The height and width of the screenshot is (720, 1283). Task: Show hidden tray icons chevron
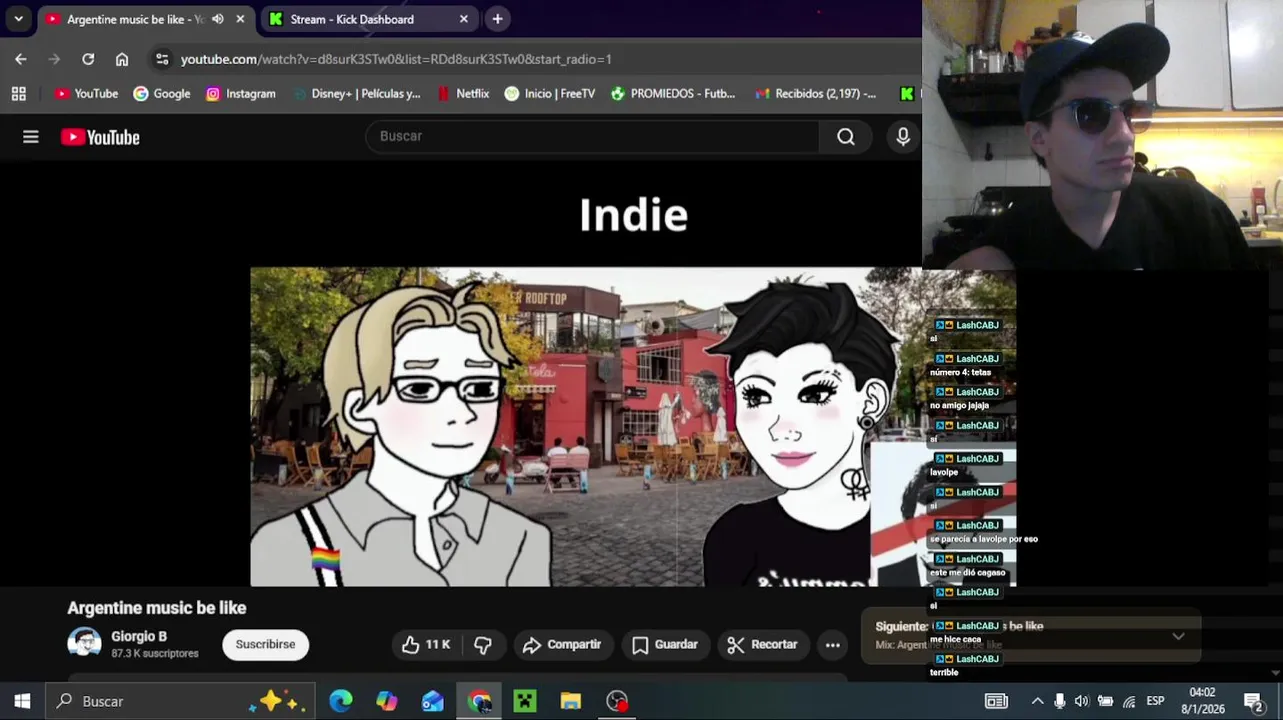coord(1037,701)
